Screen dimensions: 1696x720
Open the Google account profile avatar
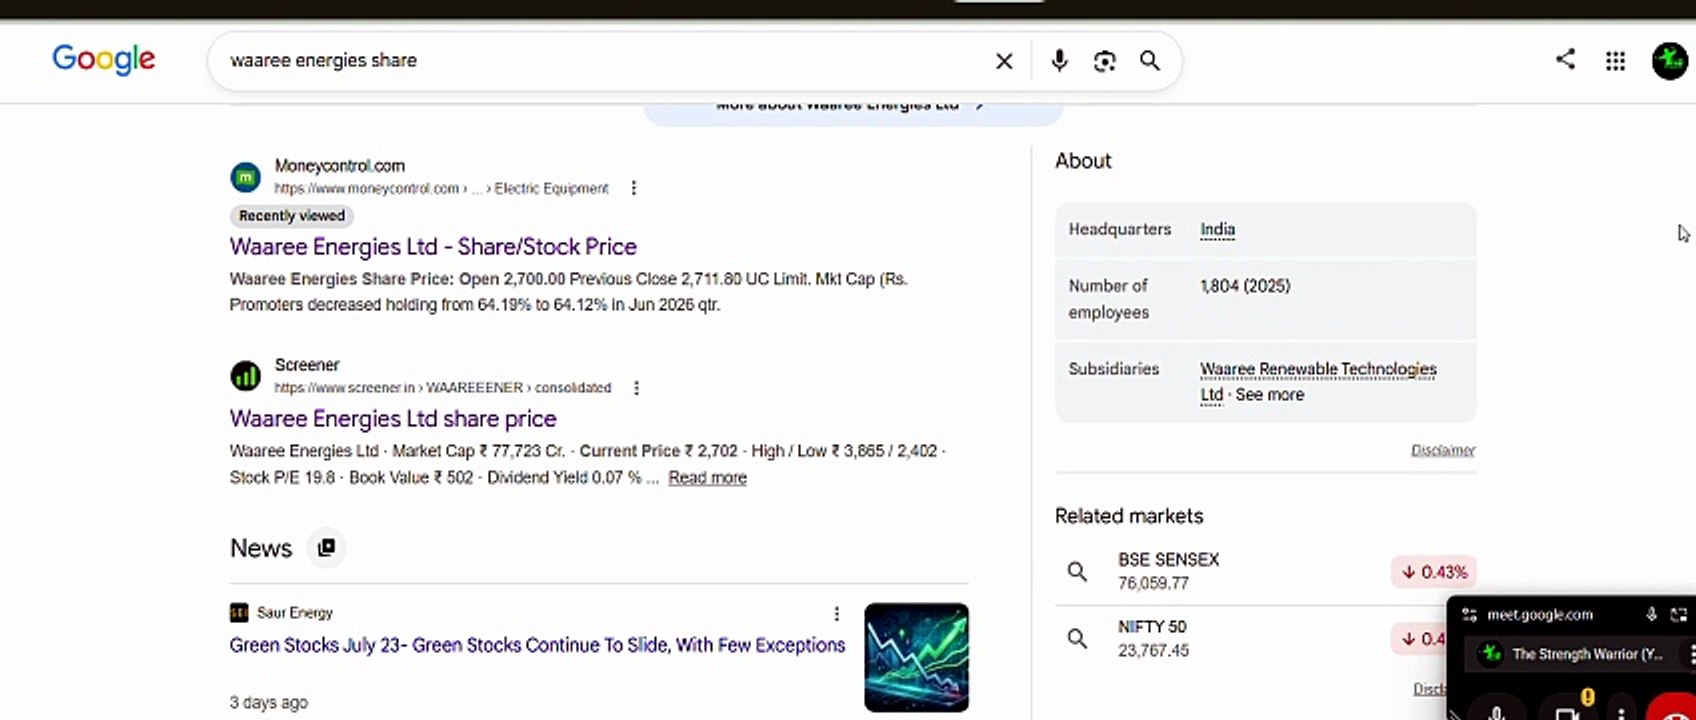point(1669,61)
